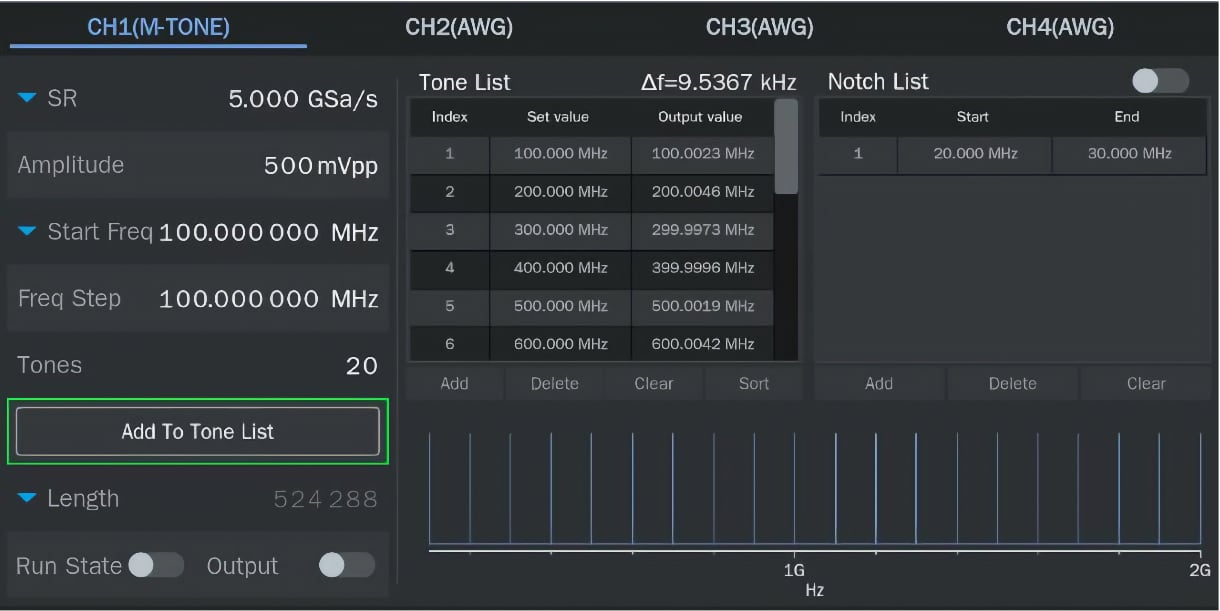Image resolution: width=1220 pixels, height=611 pixels.
Task: Click the Tone List scrollbar thumb
Action: click(787, 146)
